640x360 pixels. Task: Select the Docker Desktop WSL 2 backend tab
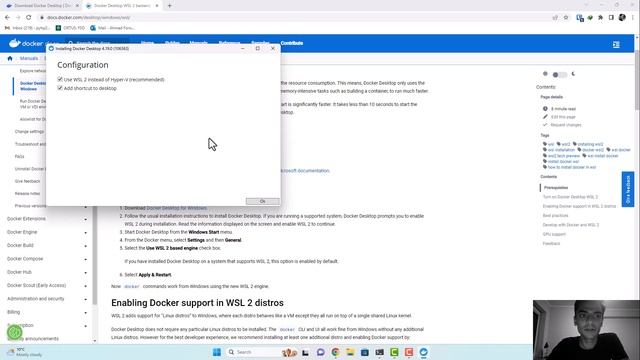[x=122, y=6]
